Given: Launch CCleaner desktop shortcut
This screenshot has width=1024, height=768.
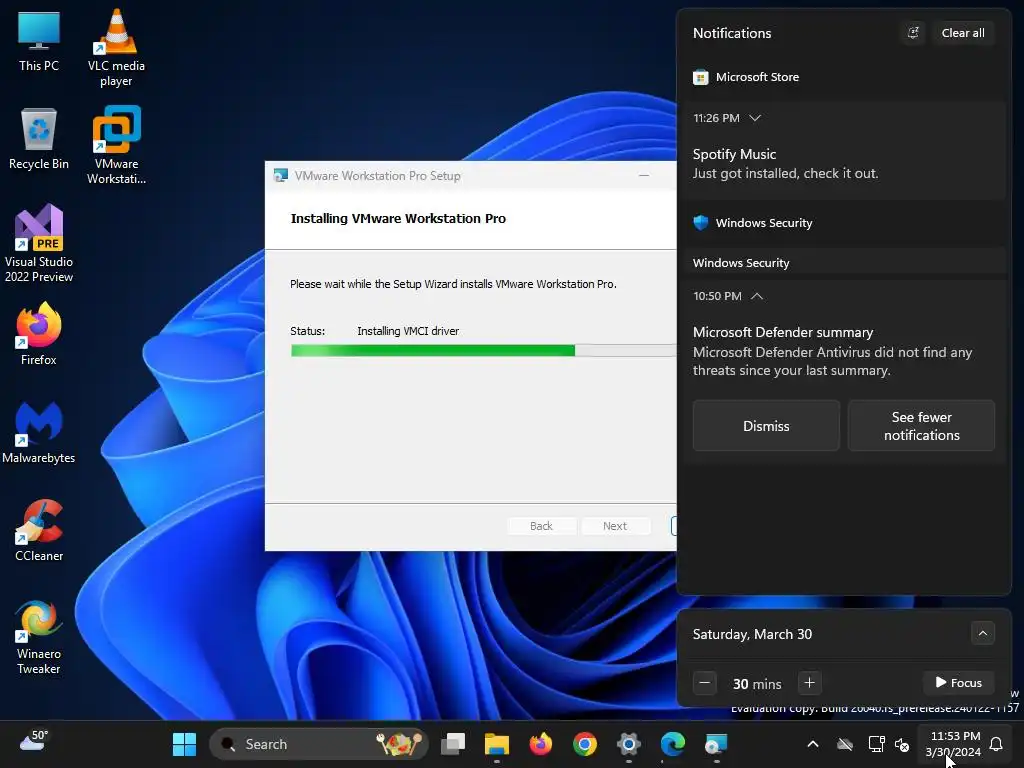Looking at the screenshot, I should 39,530.
